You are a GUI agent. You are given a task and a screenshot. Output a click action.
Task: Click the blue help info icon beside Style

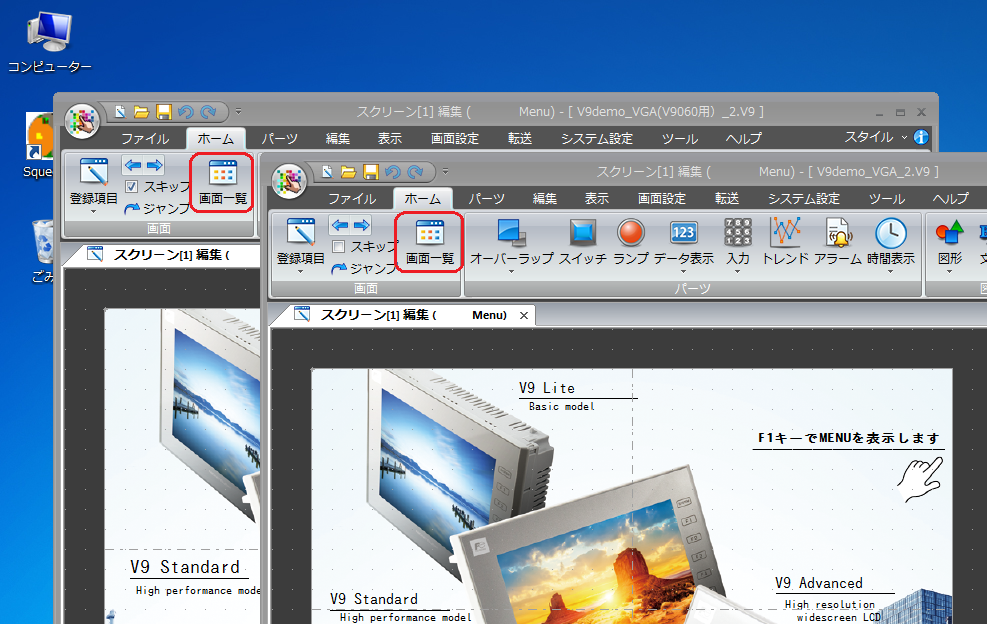pos(920,137)
